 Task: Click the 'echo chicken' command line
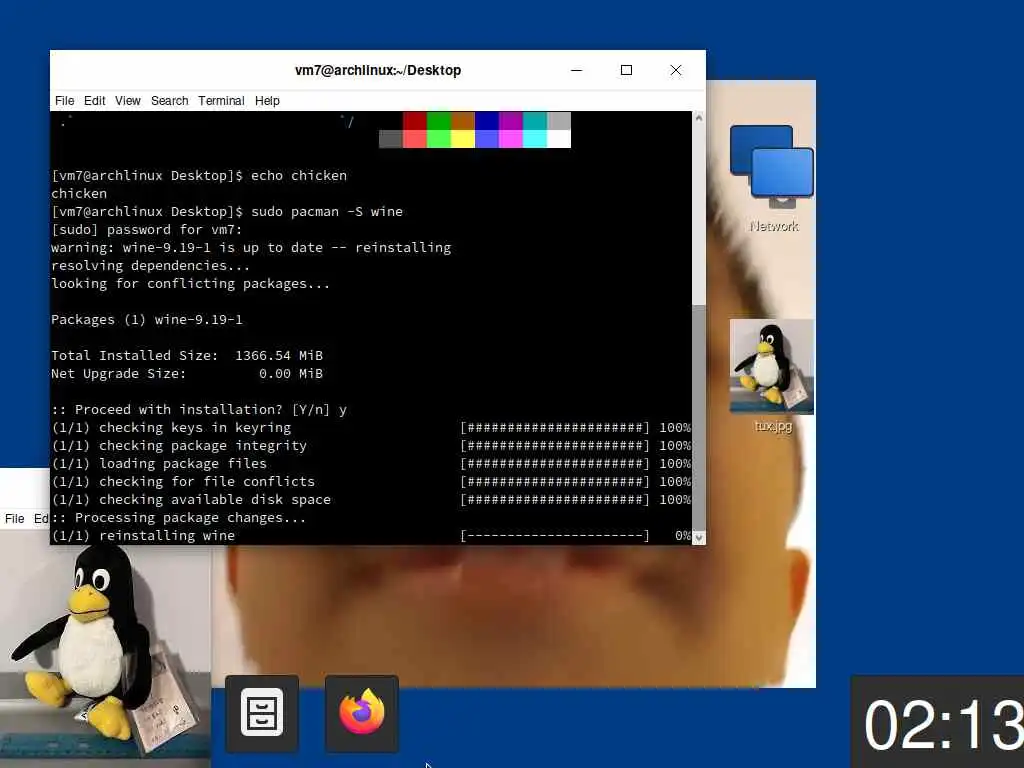199,176
